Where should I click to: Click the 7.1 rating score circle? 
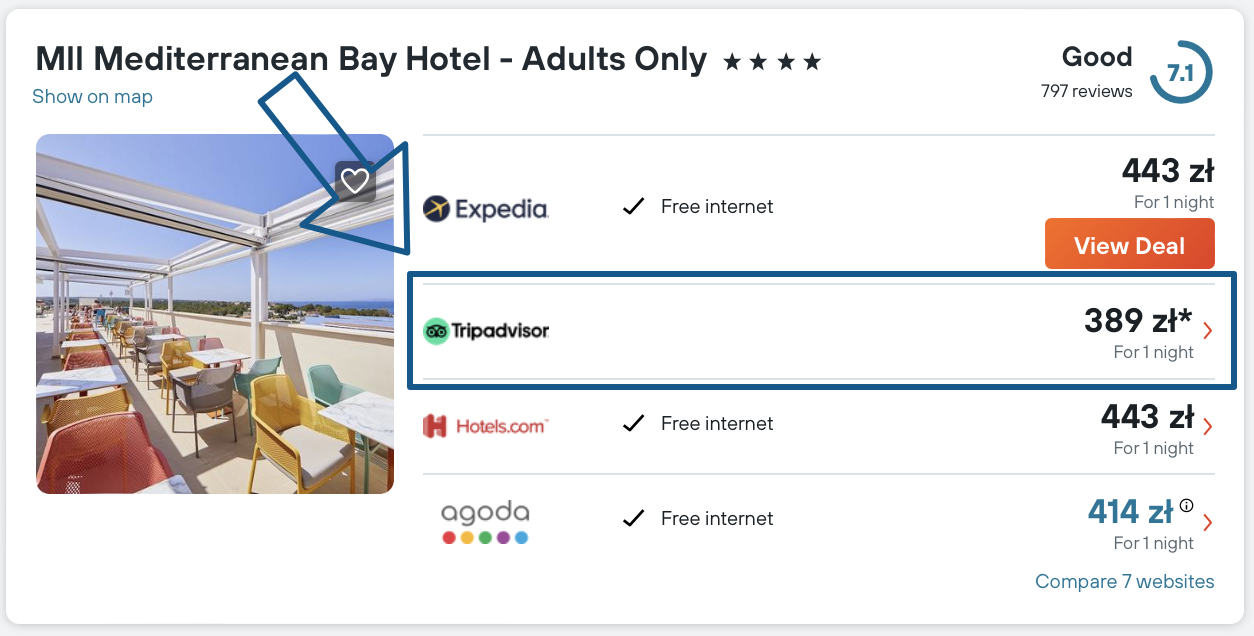[x=1180, y=73]
